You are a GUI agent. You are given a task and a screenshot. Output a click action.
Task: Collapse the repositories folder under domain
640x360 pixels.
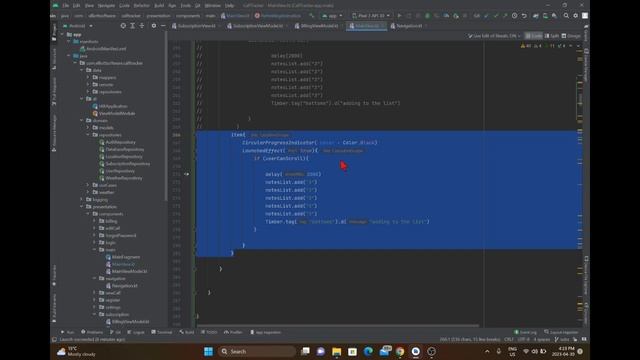pyautogui.click(x=88, y=135)
